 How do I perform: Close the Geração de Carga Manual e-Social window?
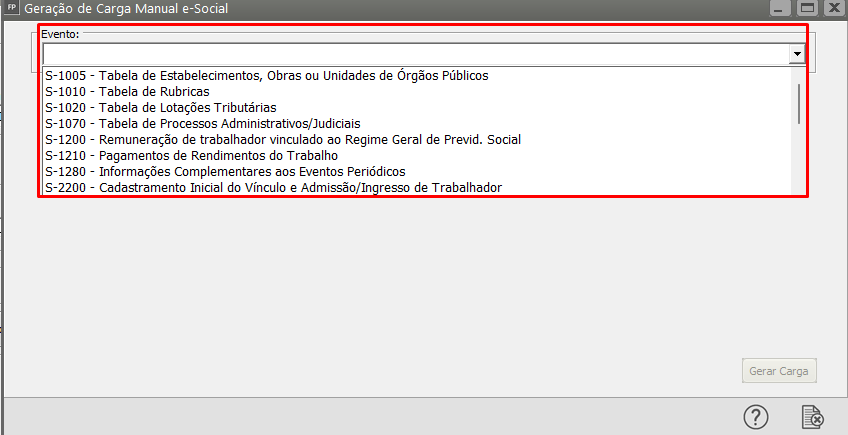[834, 9]
